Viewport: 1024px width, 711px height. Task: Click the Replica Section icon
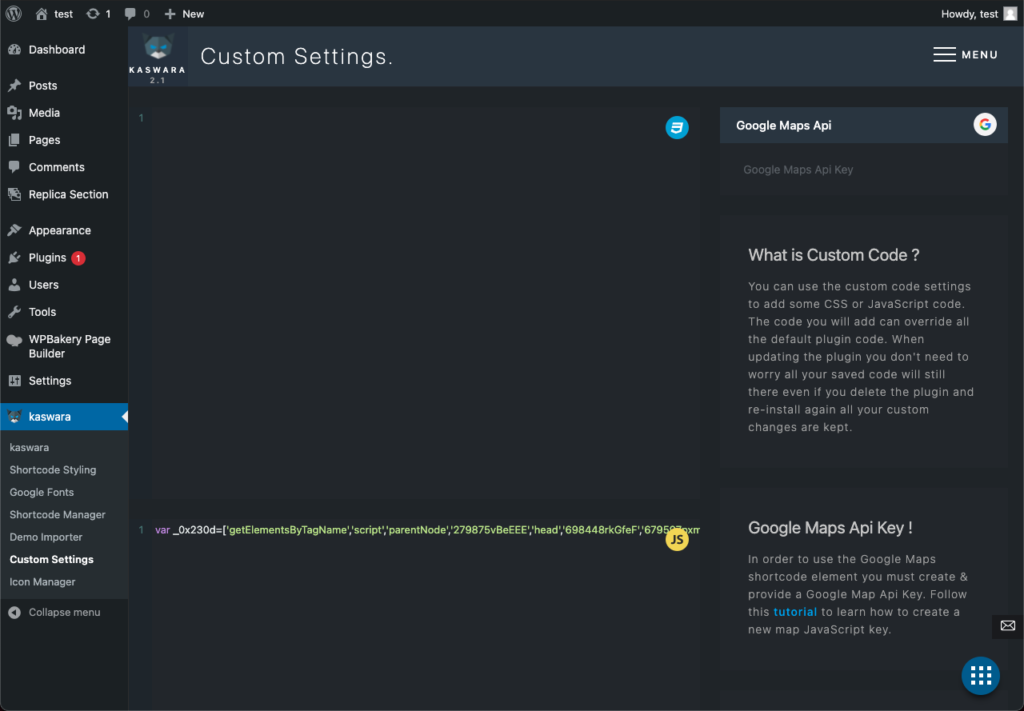click(14, 195)
